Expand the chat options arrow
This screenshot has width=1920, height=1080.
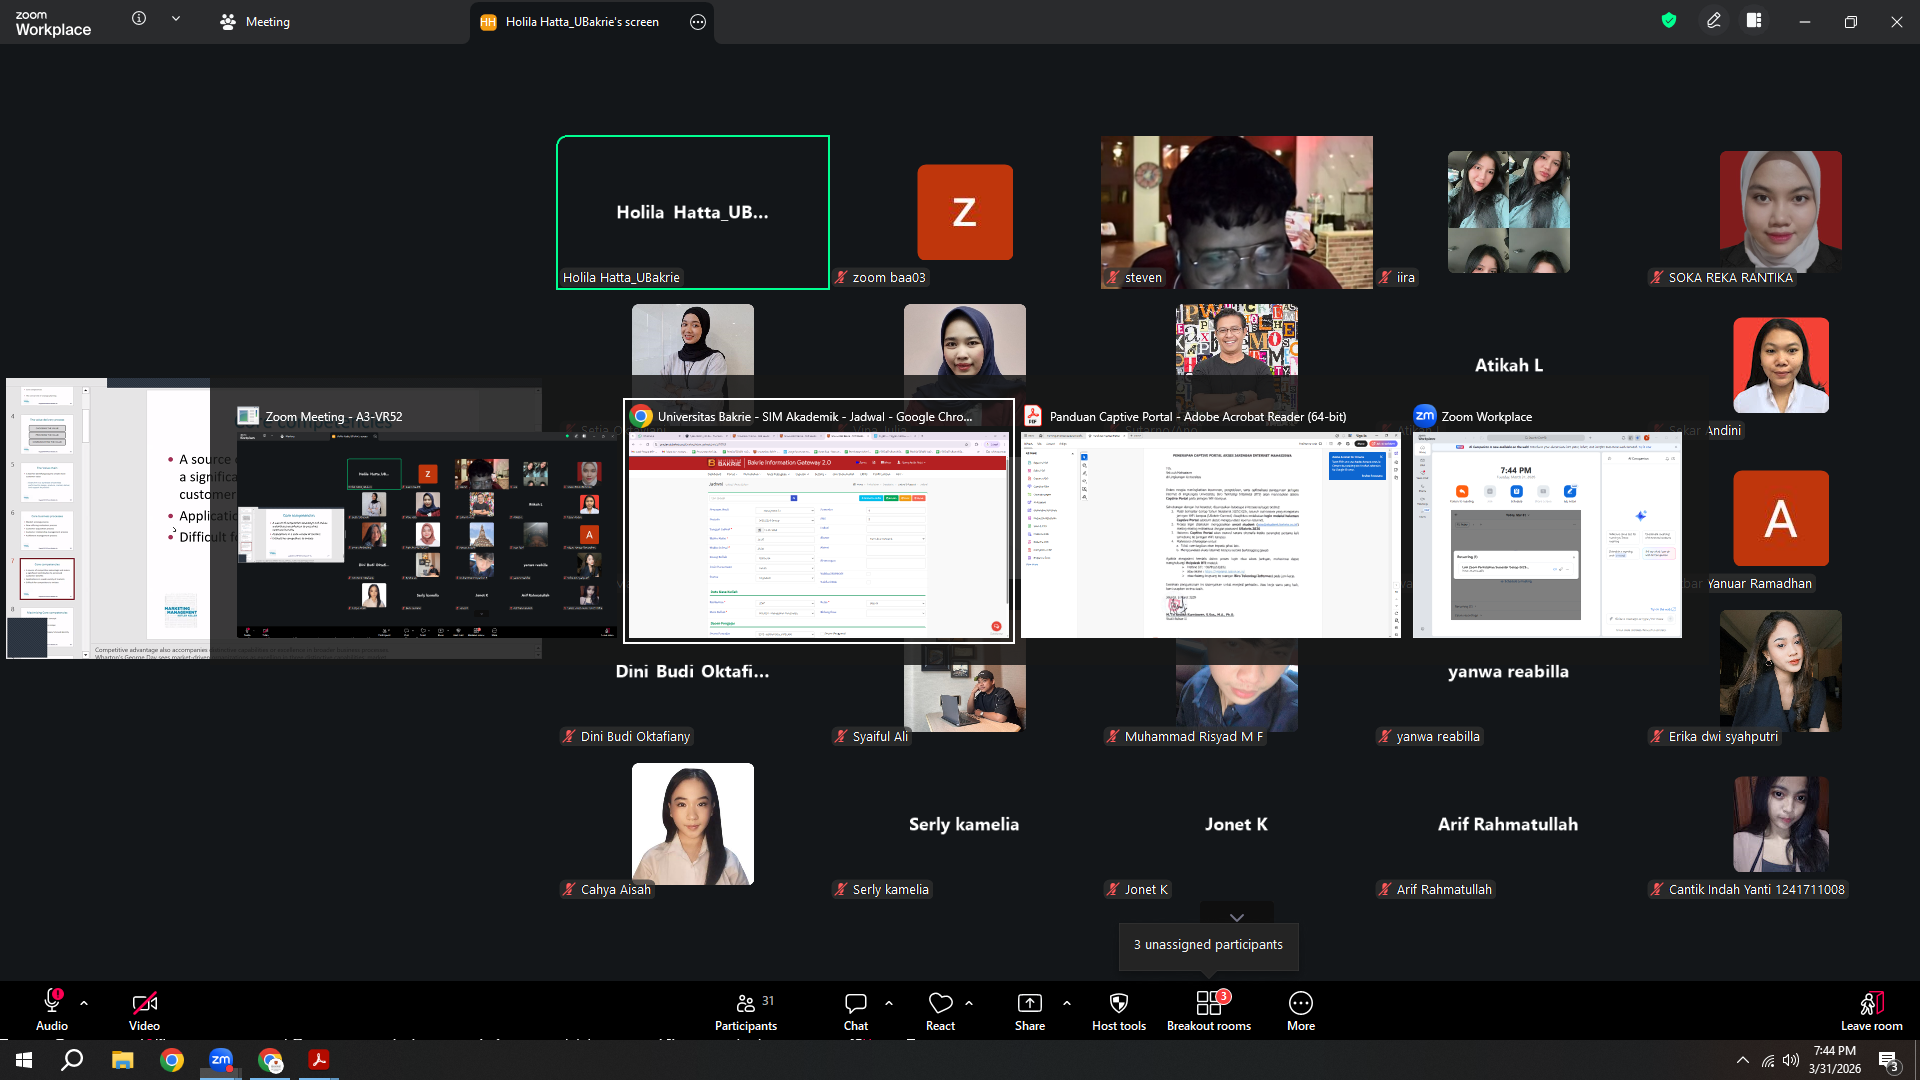[x=889, y=1003]
